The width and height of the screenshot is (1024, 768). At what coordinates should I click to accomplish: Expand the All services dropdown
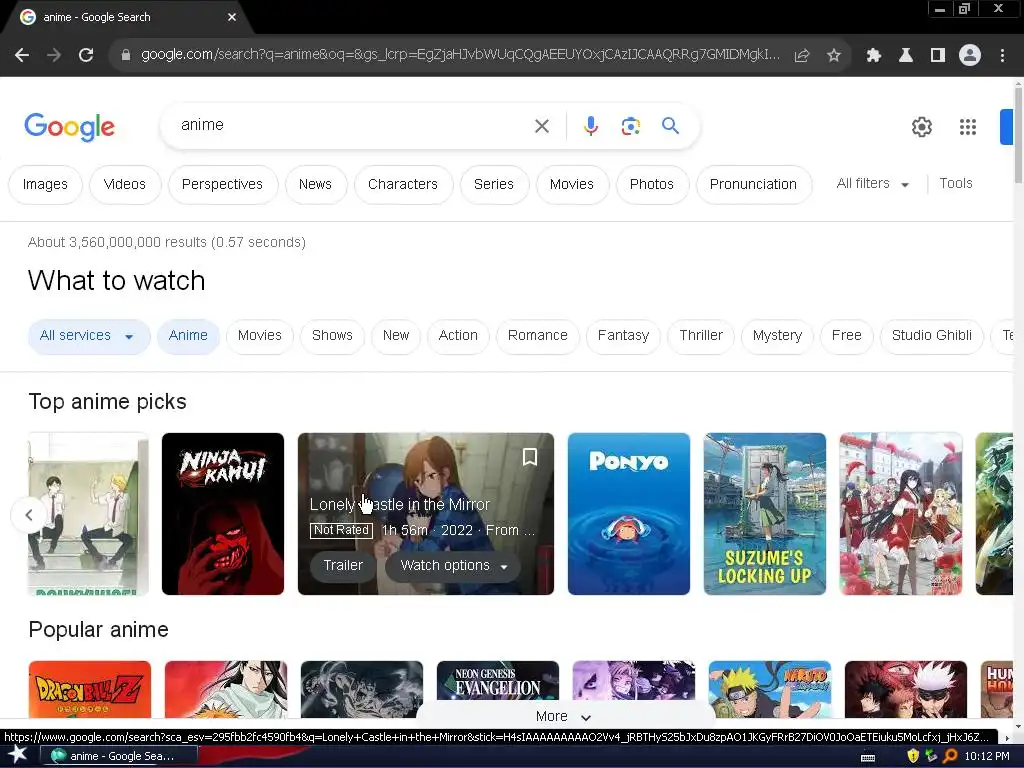pos(89,336)
